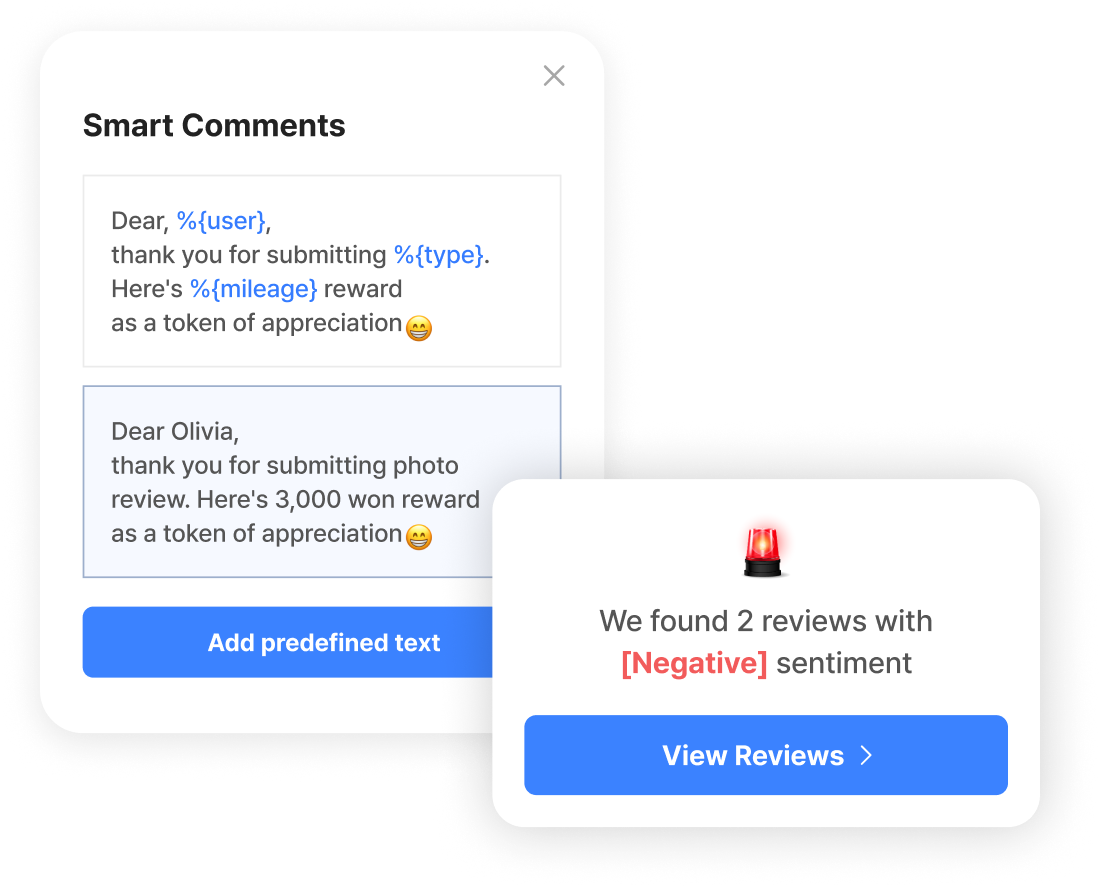This screenshot has width=1100, height=888.
Task: Open the Smart Comments panel header
Action: (214, 125)
